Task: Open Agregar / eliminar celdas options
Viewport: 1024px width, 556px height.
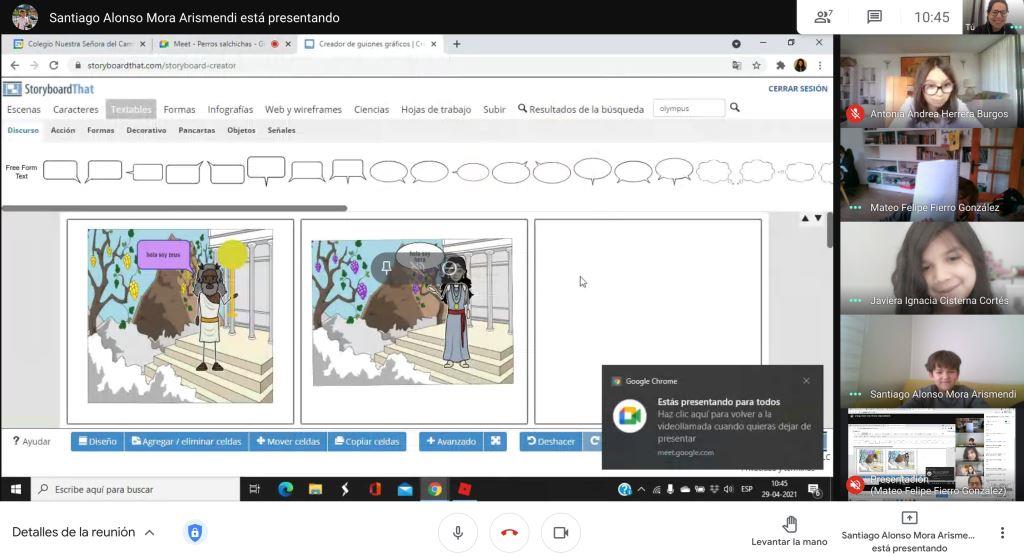Action: [x=186, y=441]
